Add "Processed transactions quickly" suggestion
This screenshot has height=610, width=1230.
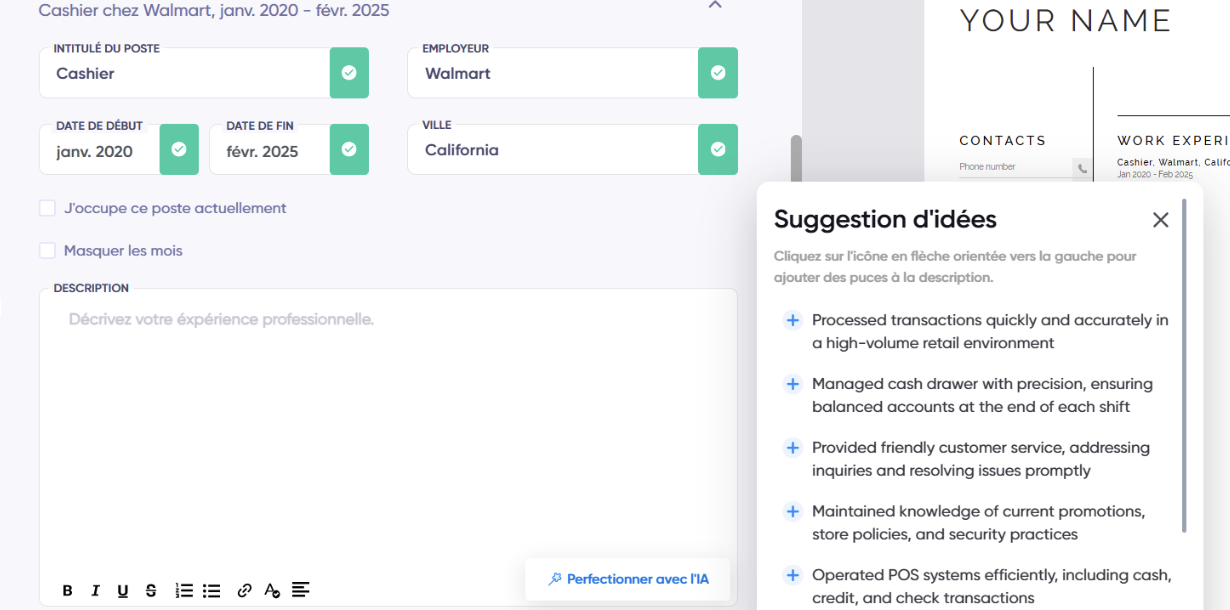coord(792,320)
